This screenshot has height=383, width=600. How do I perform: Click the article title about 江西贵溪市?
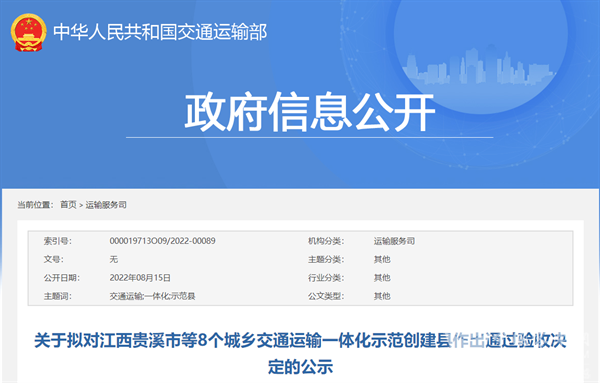pyautogui.click(x=300, y=353)
